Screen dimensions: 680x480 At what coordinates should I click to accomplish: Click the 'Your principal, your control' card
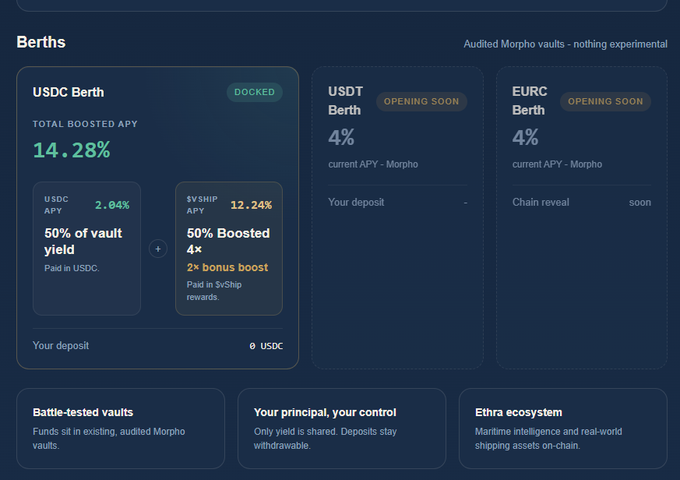[342, 428]
